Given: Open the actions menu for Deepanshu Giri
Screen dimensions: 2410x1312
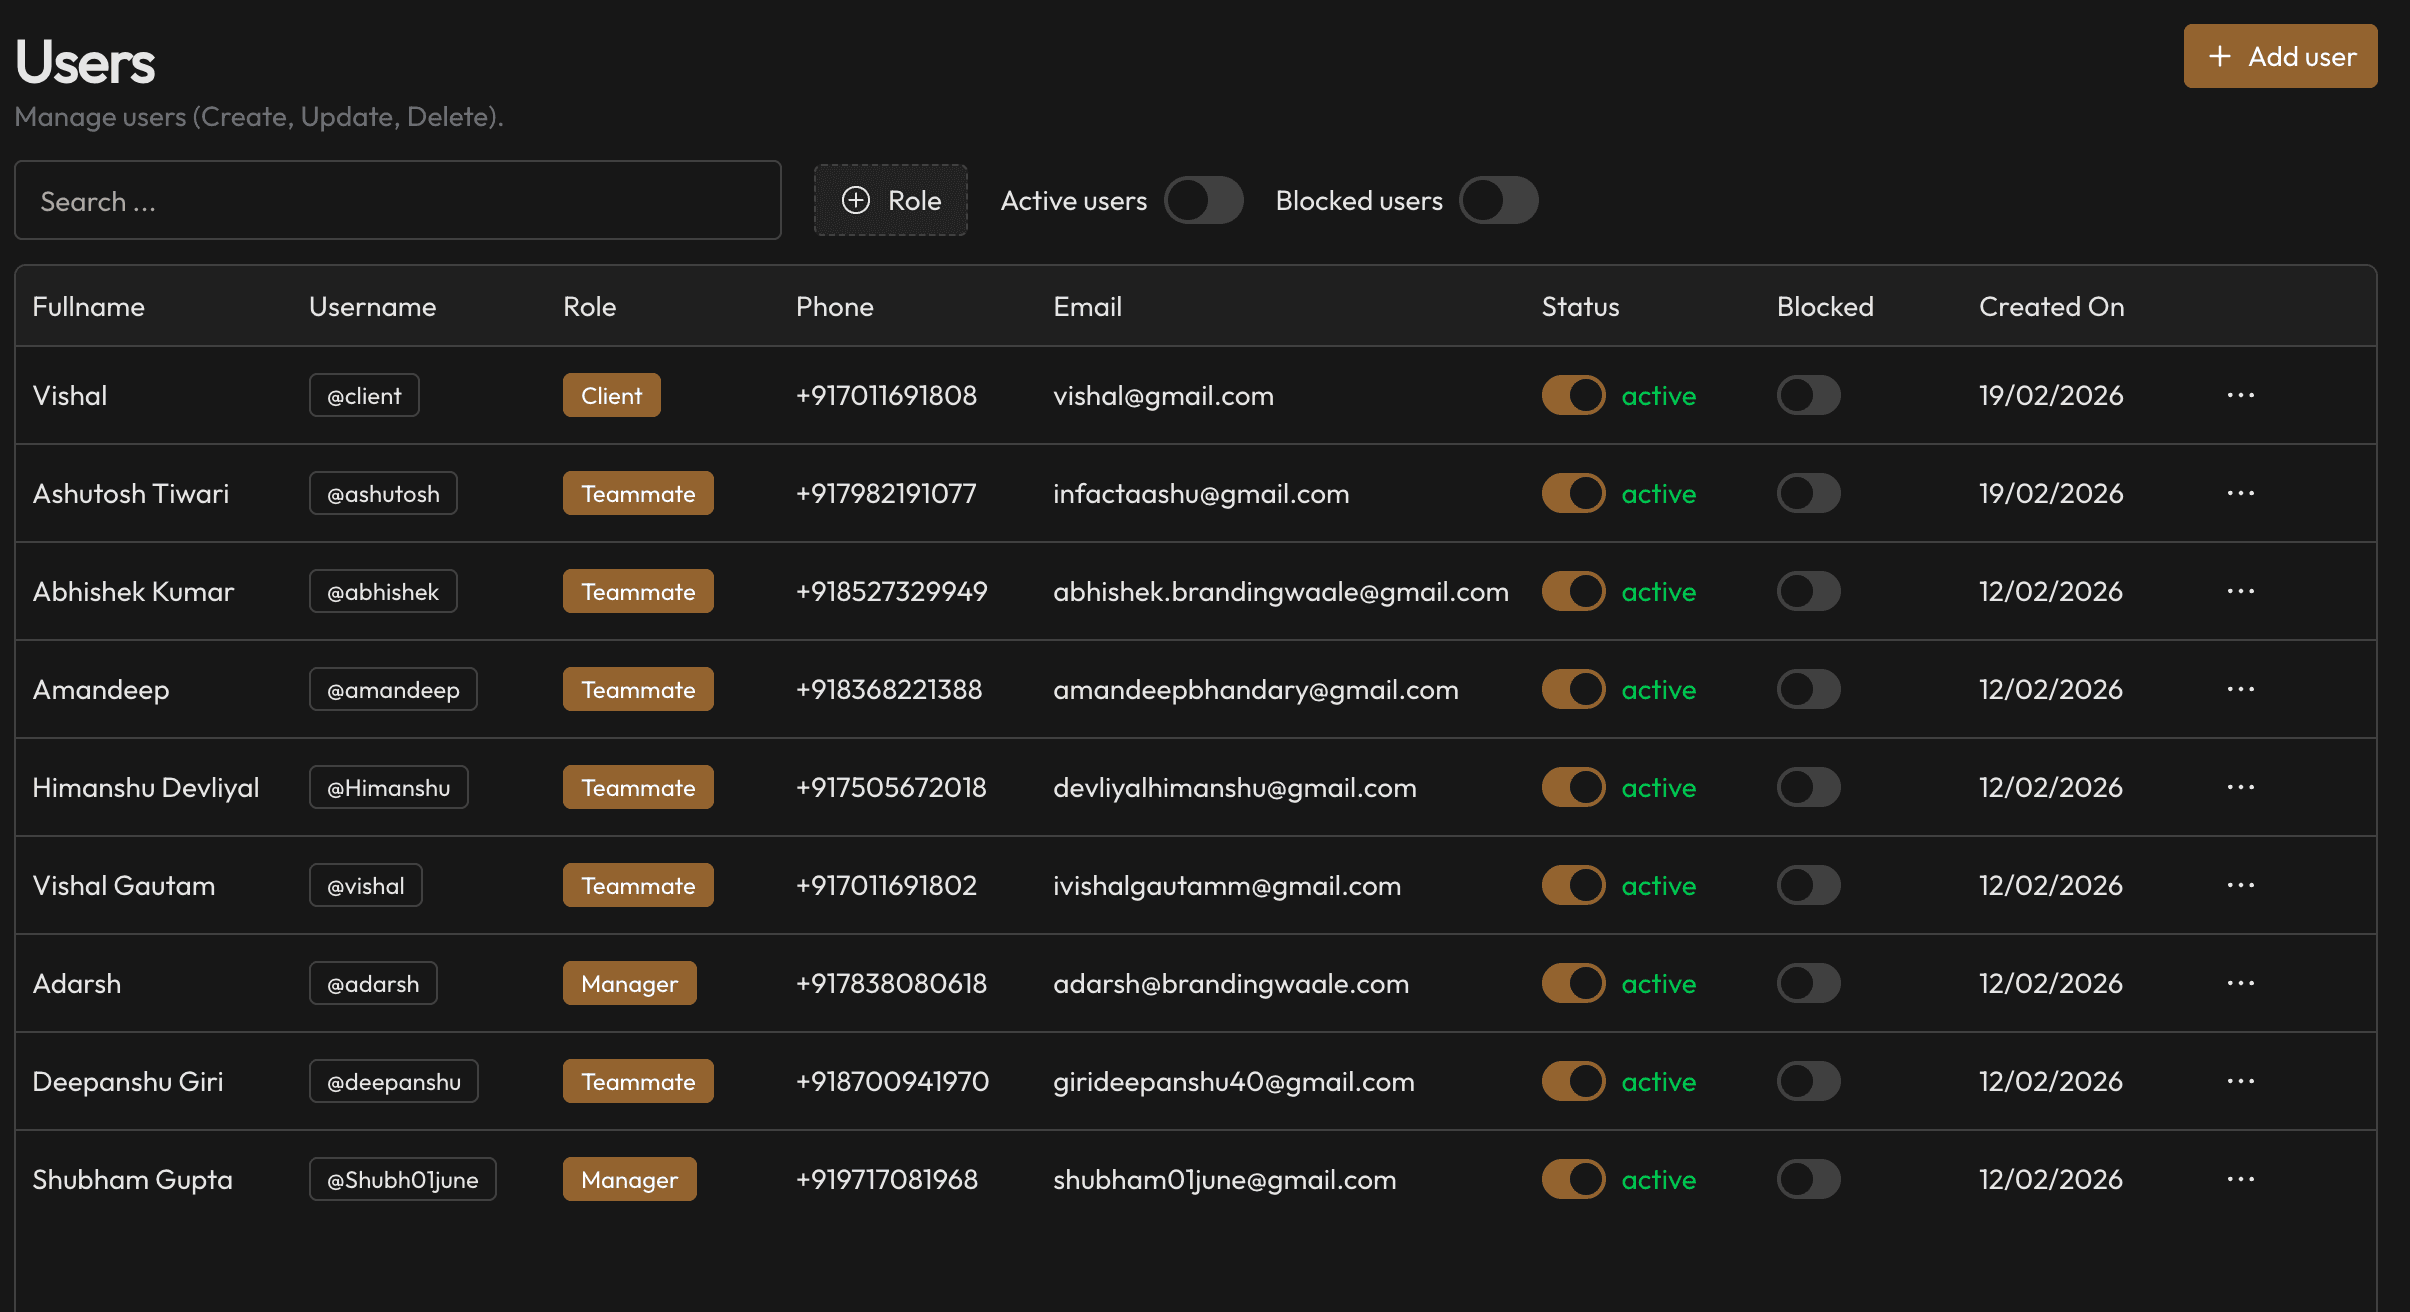Looking at the screenshot, I should coord(2240,1081).
